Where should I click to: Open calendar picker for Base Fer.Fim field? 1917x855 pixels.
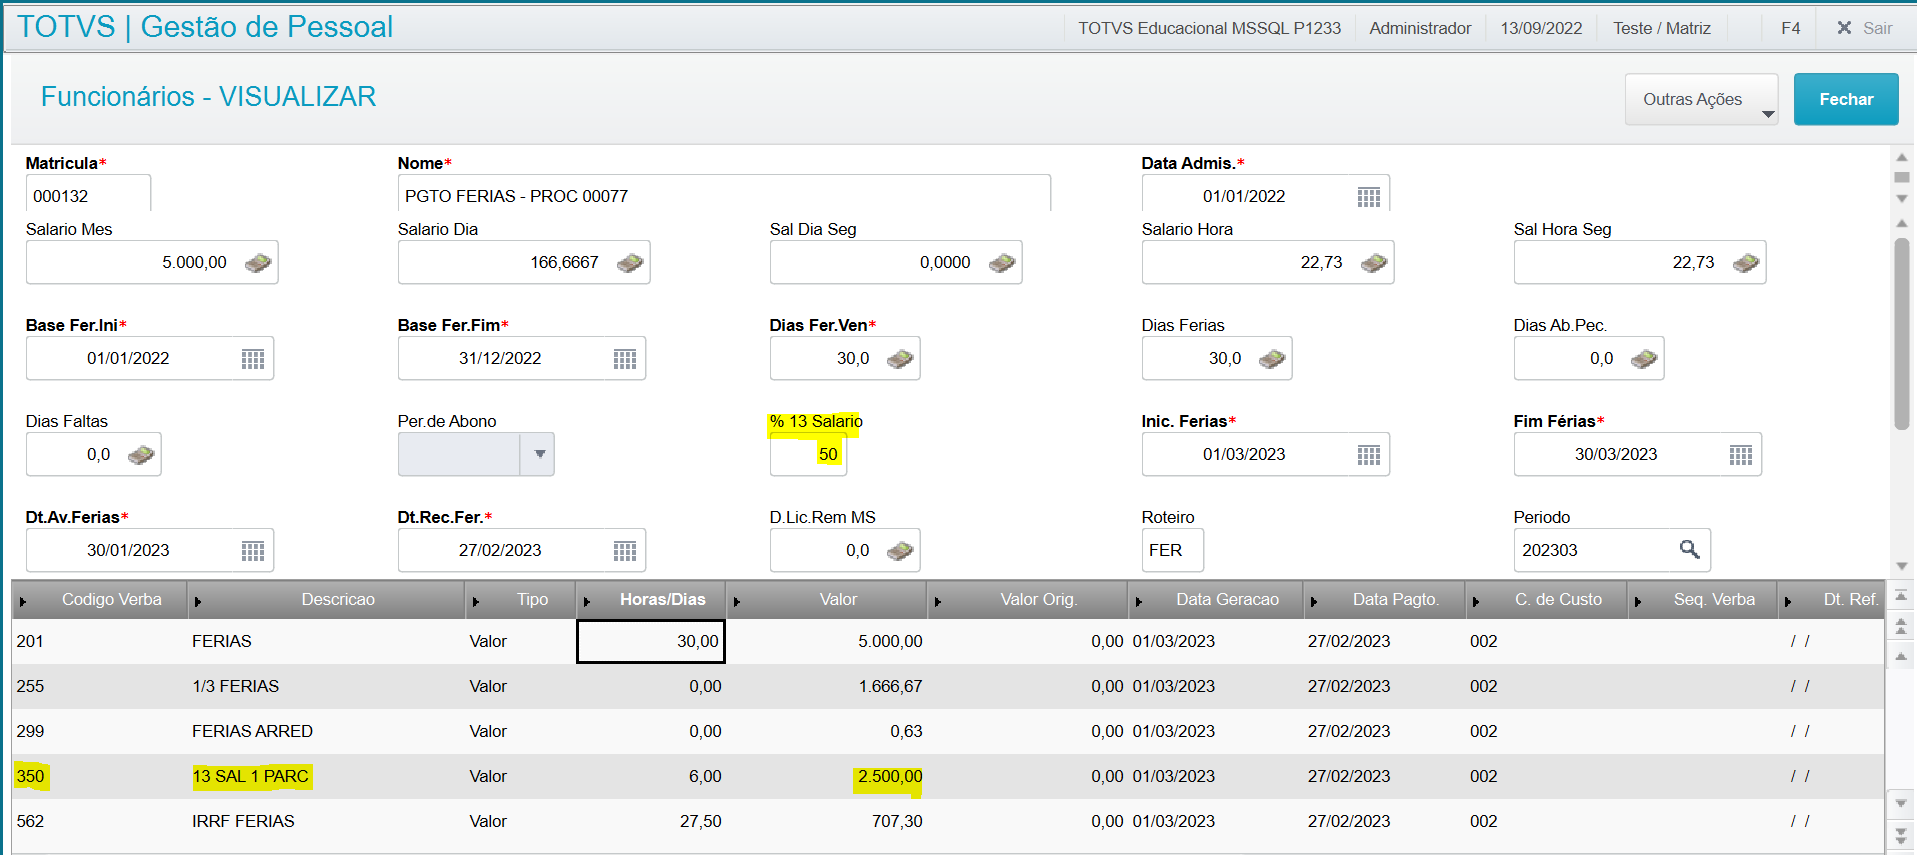point(625,359)
